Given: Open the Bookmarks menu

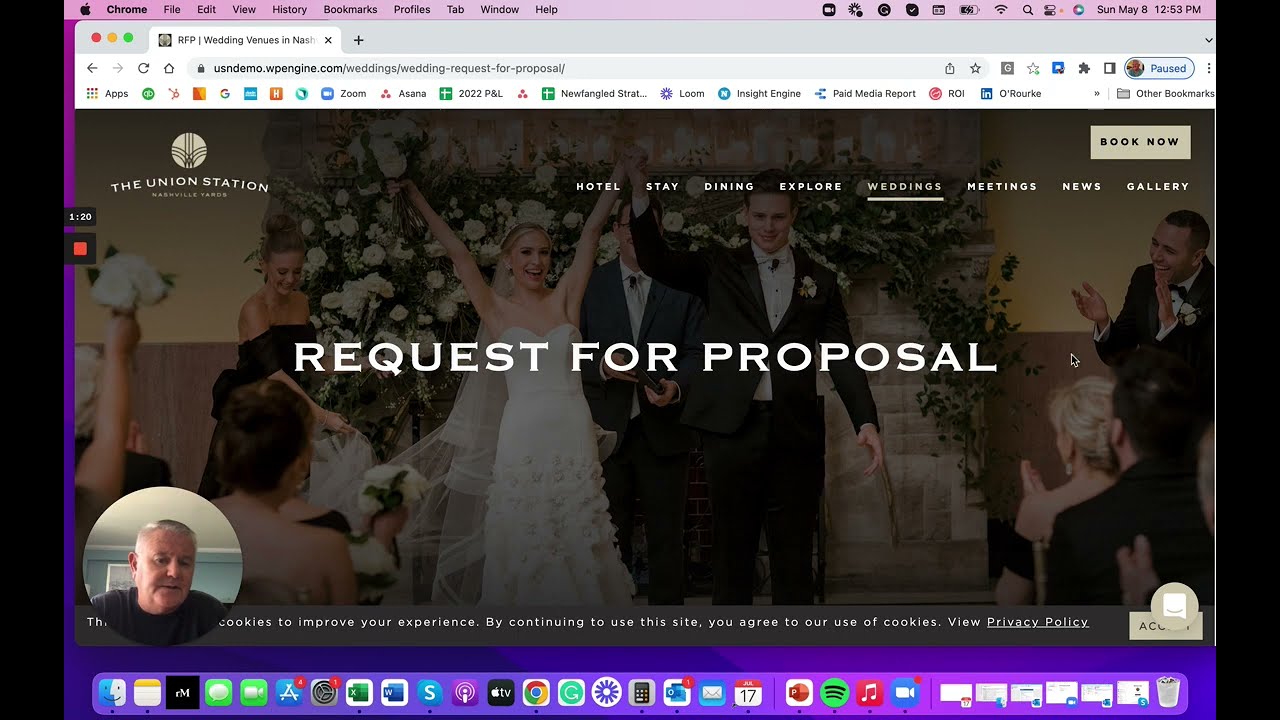Looking at the screenshot, I should 350,9.
